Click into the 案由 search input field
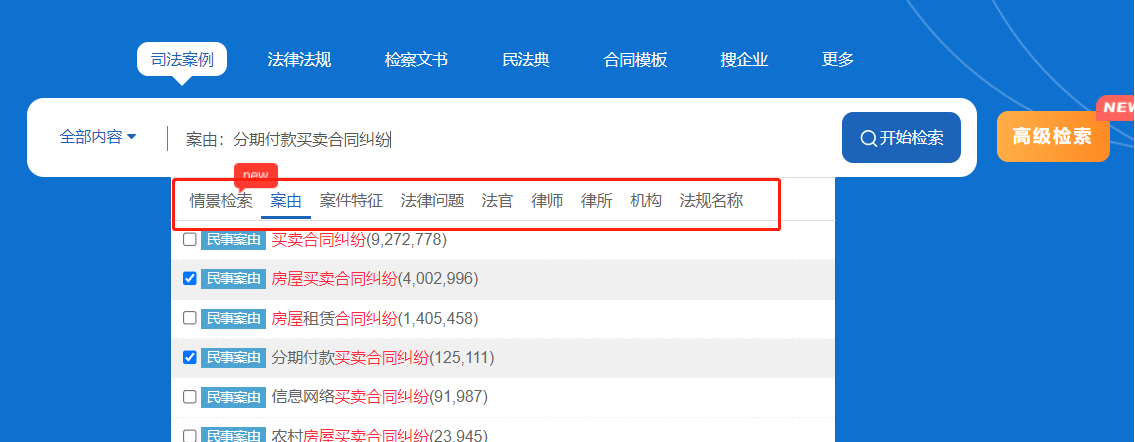The height and width of the screenshot is (442, 1135). pyautogui.click(x=500, y=139)
